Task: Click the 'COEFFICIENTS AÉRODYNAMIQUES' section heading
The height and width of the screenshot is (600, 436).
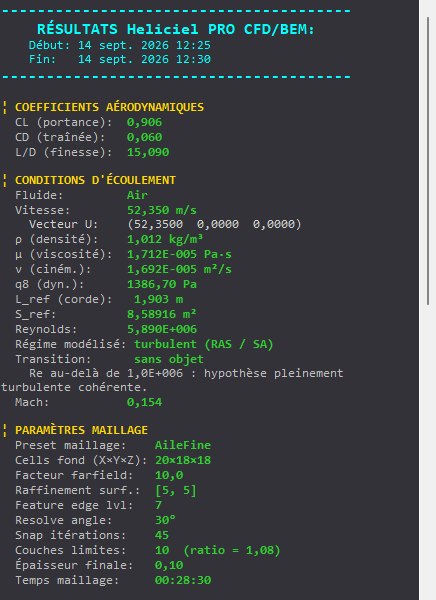Action: (x=109, y=107)
